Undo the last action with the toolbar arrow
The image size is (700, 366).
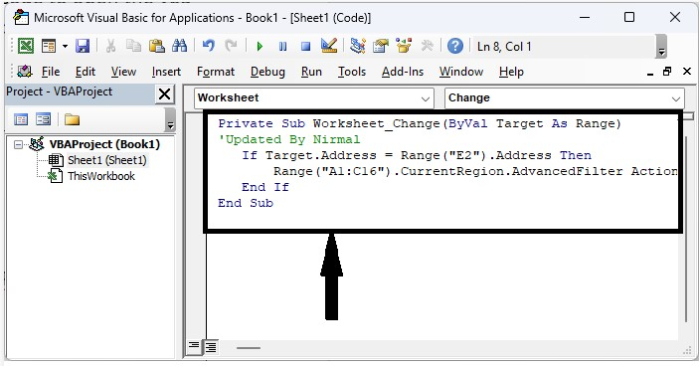[x=208, y=46]
